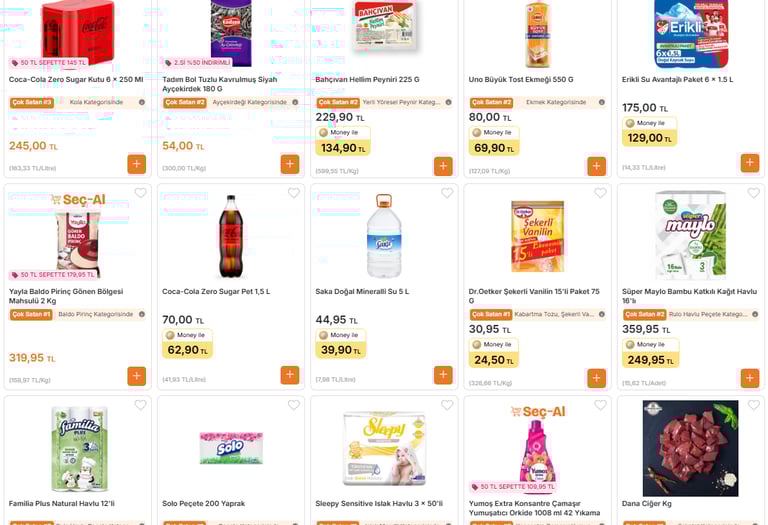This screenshot has width=768, height=525.
Task: Open Sleepy Sensitive Islak Havlu product title
Action: (379, 503)
